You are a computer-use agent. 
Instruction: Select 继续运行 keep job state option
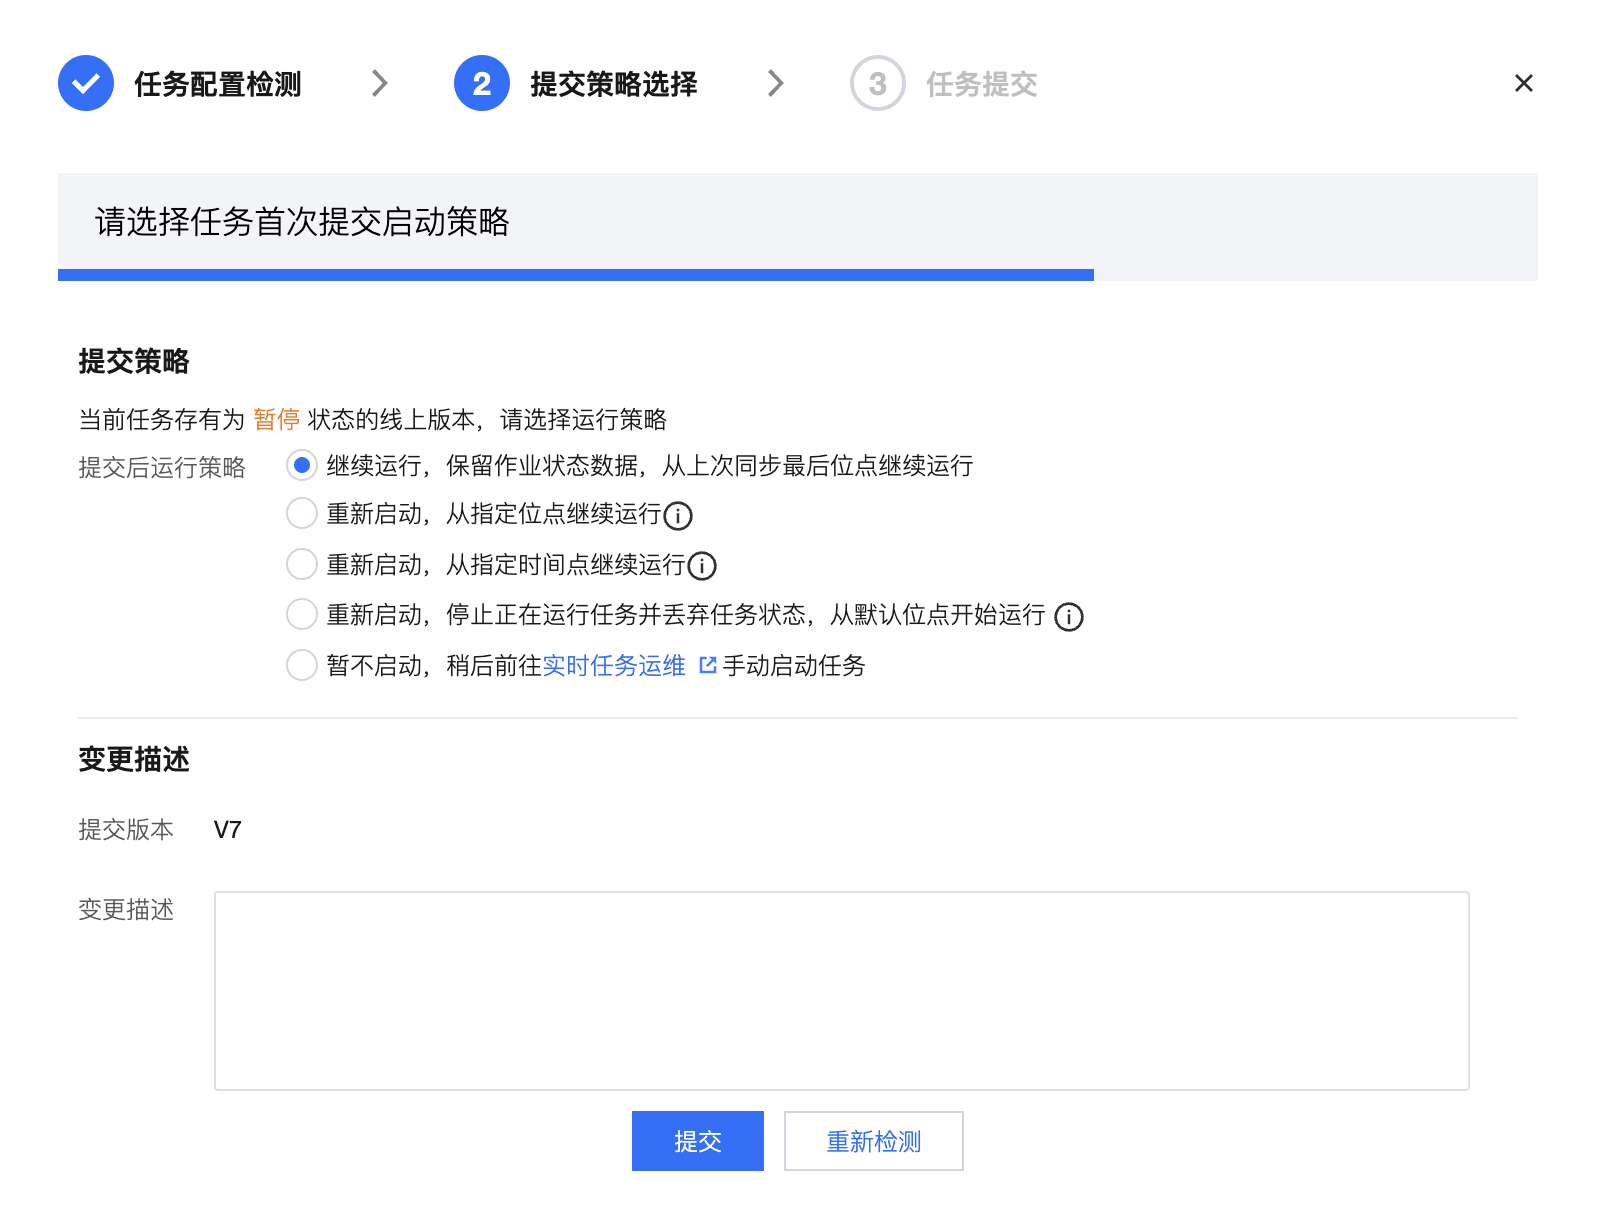tap(302, 465)
